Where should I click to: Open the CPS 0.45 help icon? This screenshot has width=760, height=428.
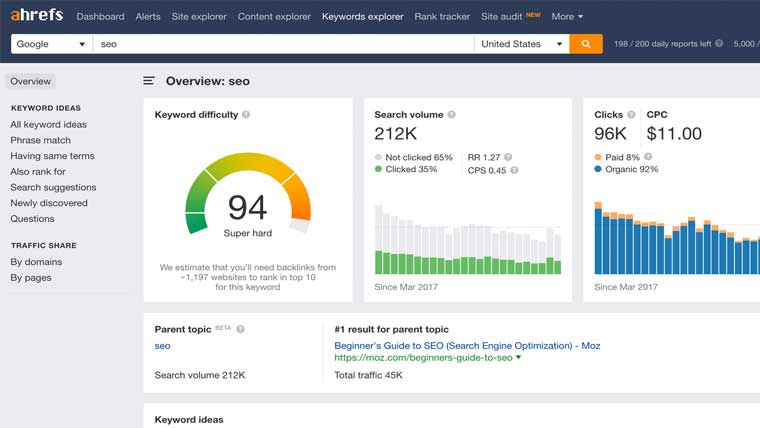tap(514, 170)
